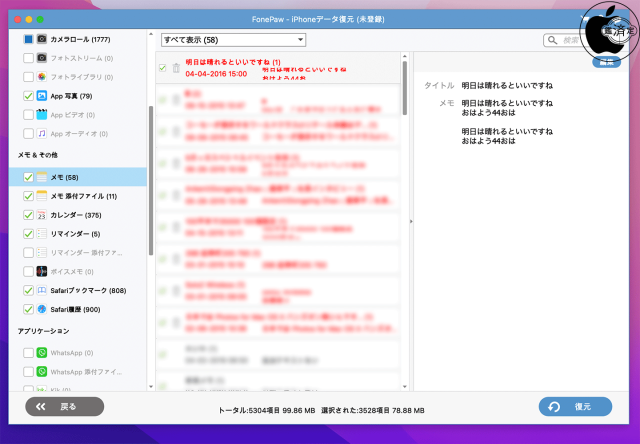Click the double-arrow icon on 戻る button

pos(40,406)
